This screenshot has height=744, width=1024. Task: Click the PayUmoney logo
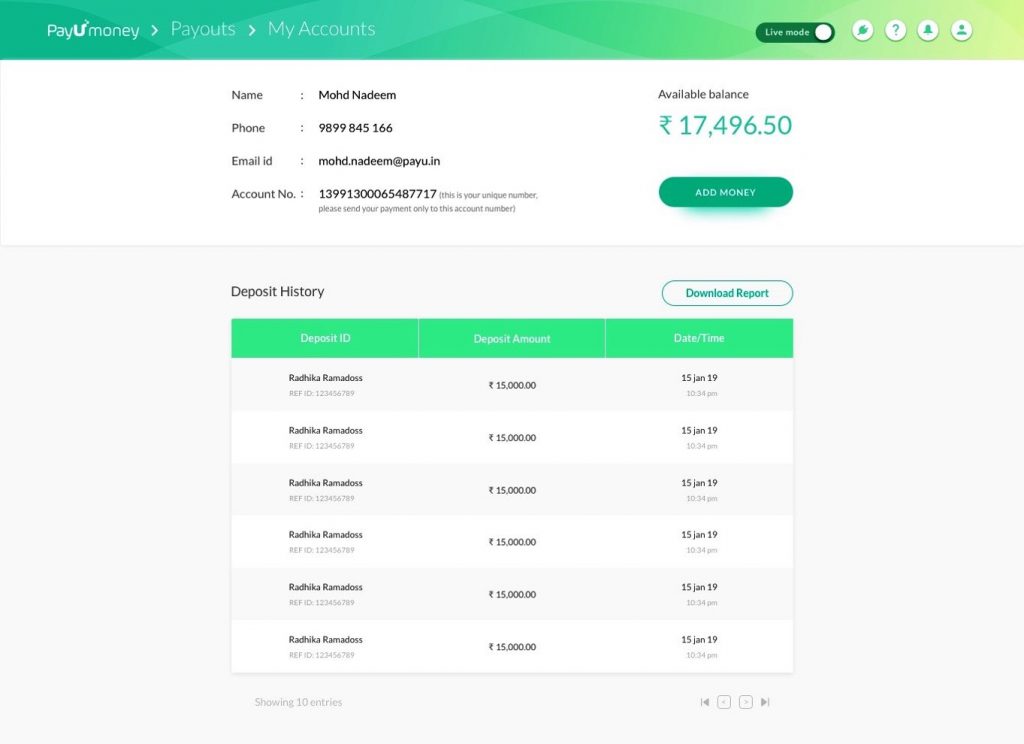coord(92,30)
